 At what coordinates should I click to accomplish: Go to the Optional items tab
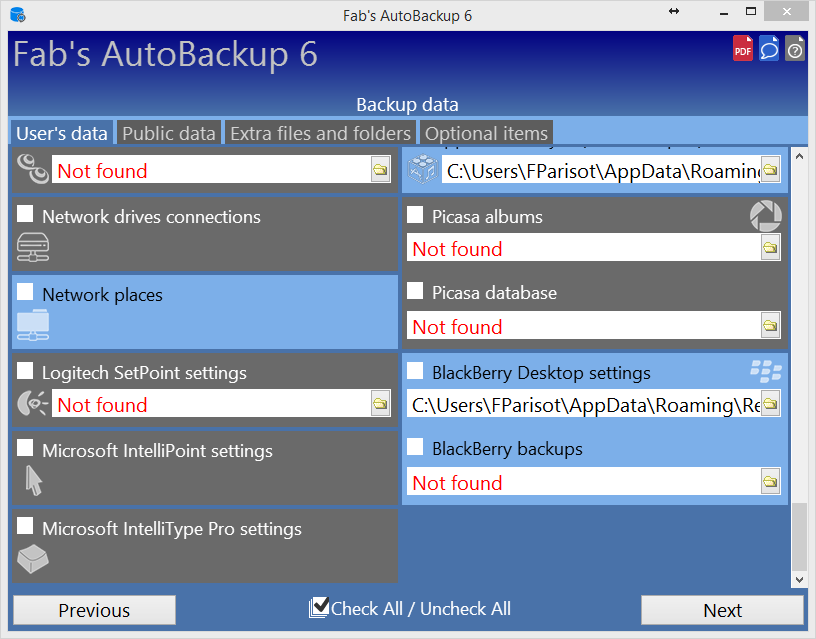pyautogui.click(x=486, y=133)
